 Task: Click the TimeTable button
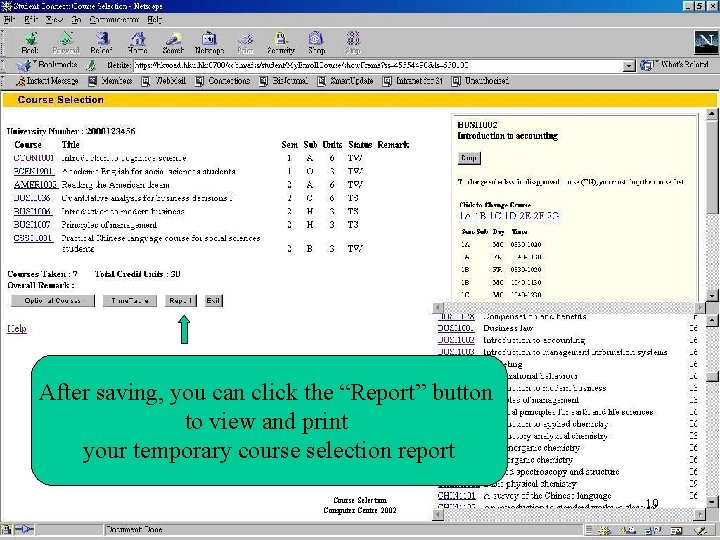(x=129, y=301)
